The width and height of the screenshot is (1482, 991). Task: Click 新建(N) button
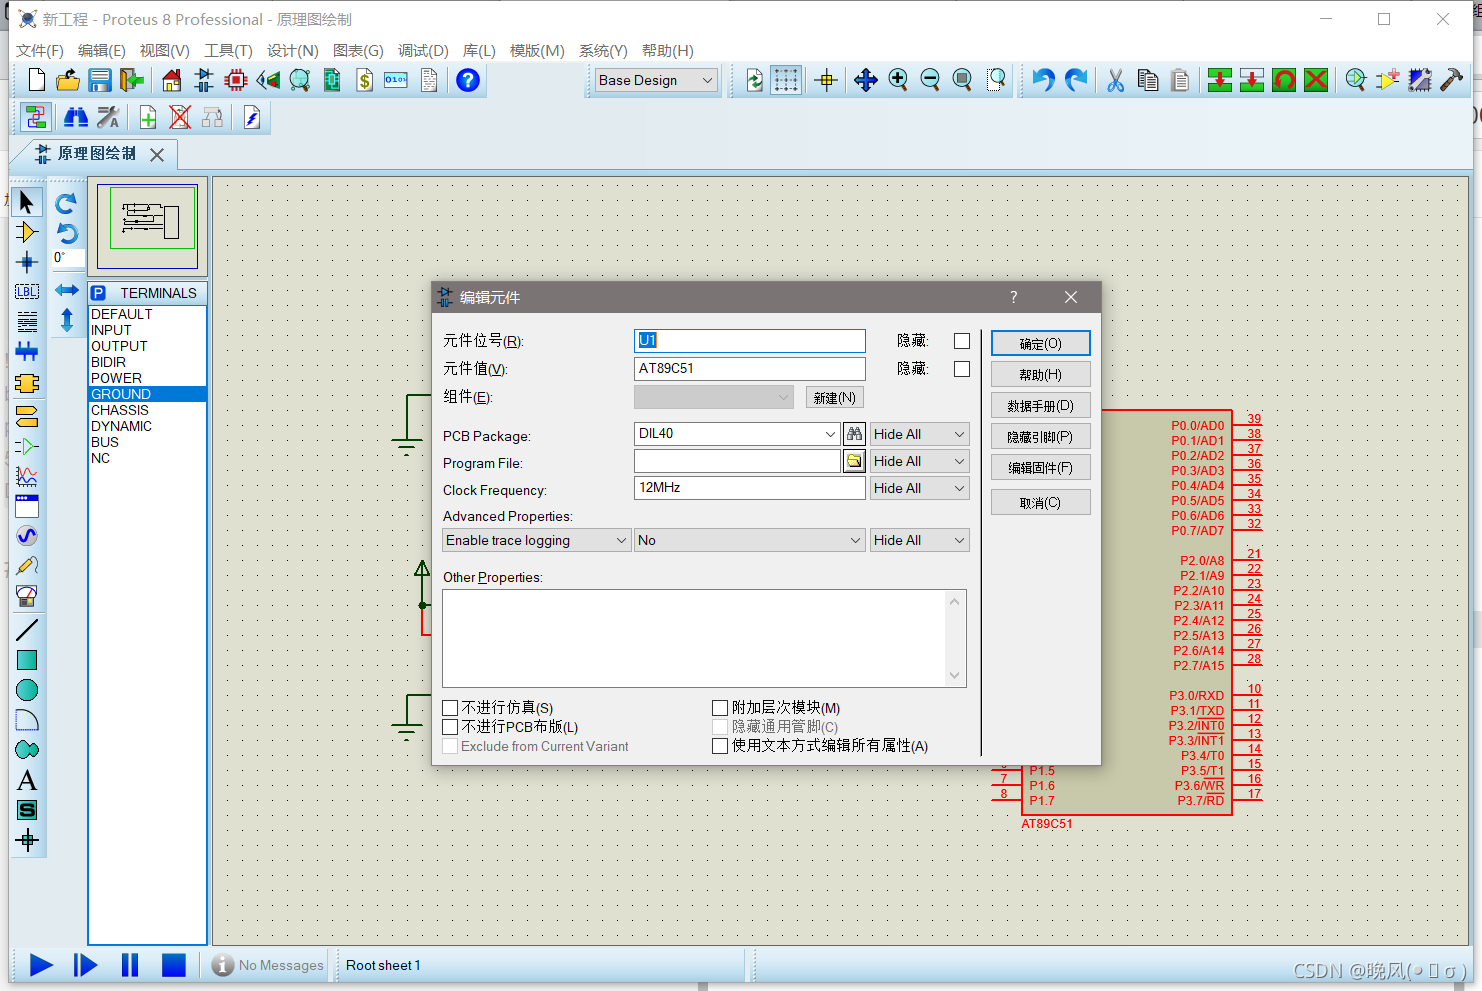pos(835,397)
